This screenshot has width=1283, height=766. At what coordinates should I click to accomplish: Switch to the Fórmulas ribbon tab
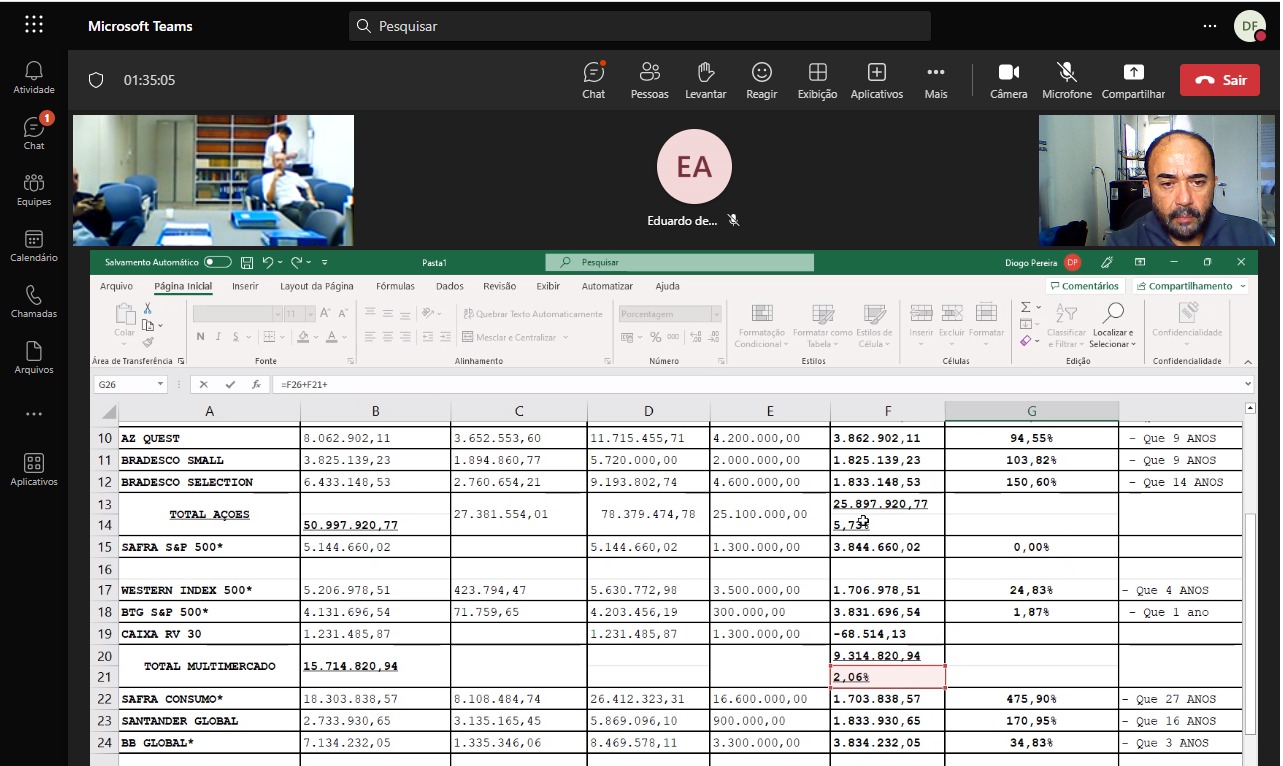click(395, 286)
